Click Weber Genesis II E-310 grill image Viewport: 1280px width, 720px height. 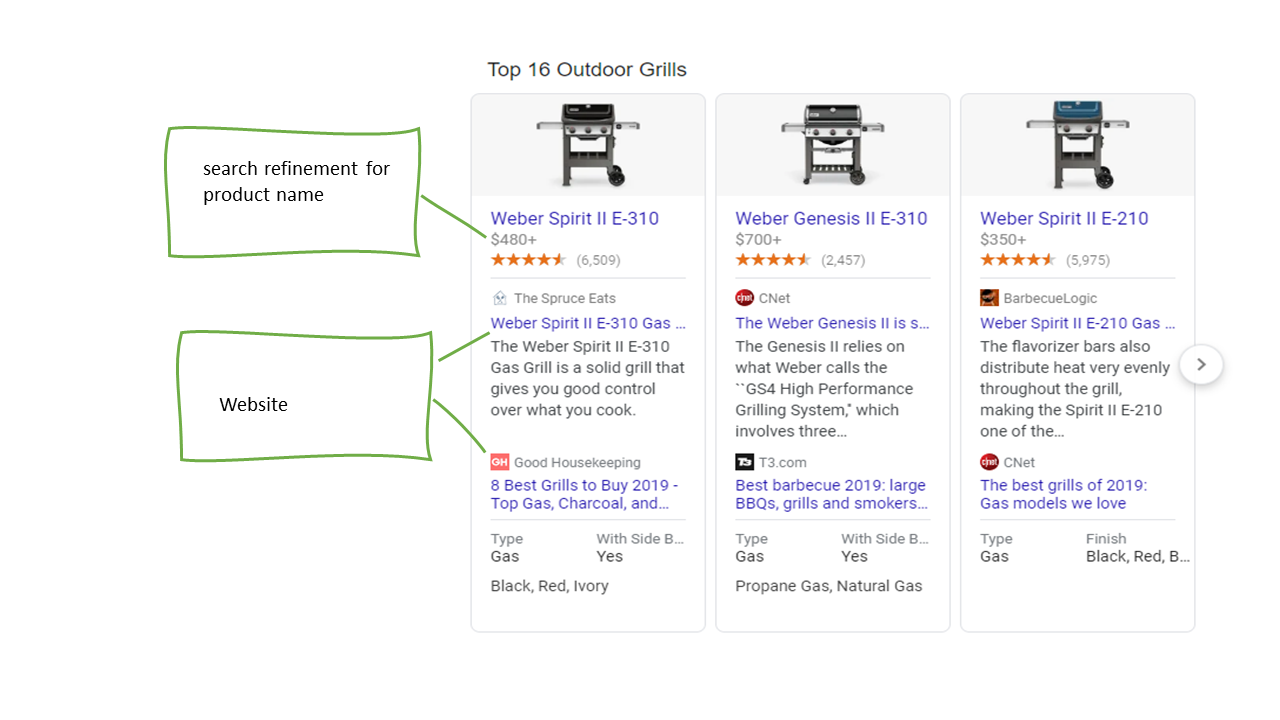point(833,145)
